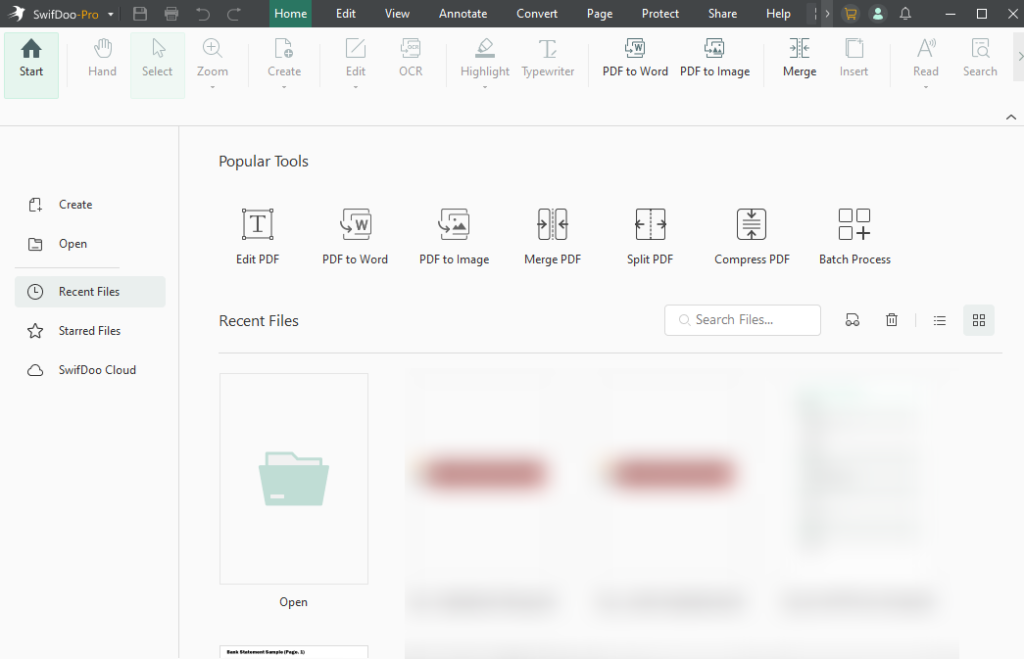
Task: Click PDF to Word in the ribbon
Action: (635, 59)
